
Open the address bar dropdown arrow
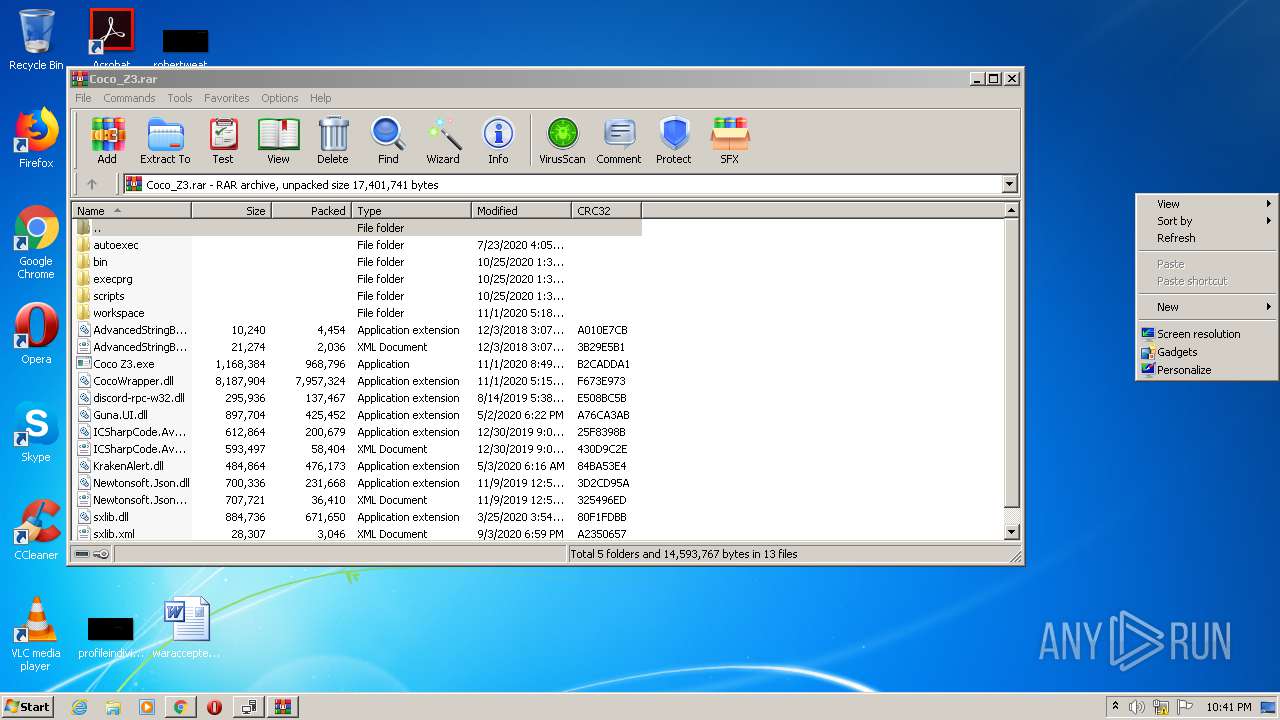click(x=1009, y=184)
